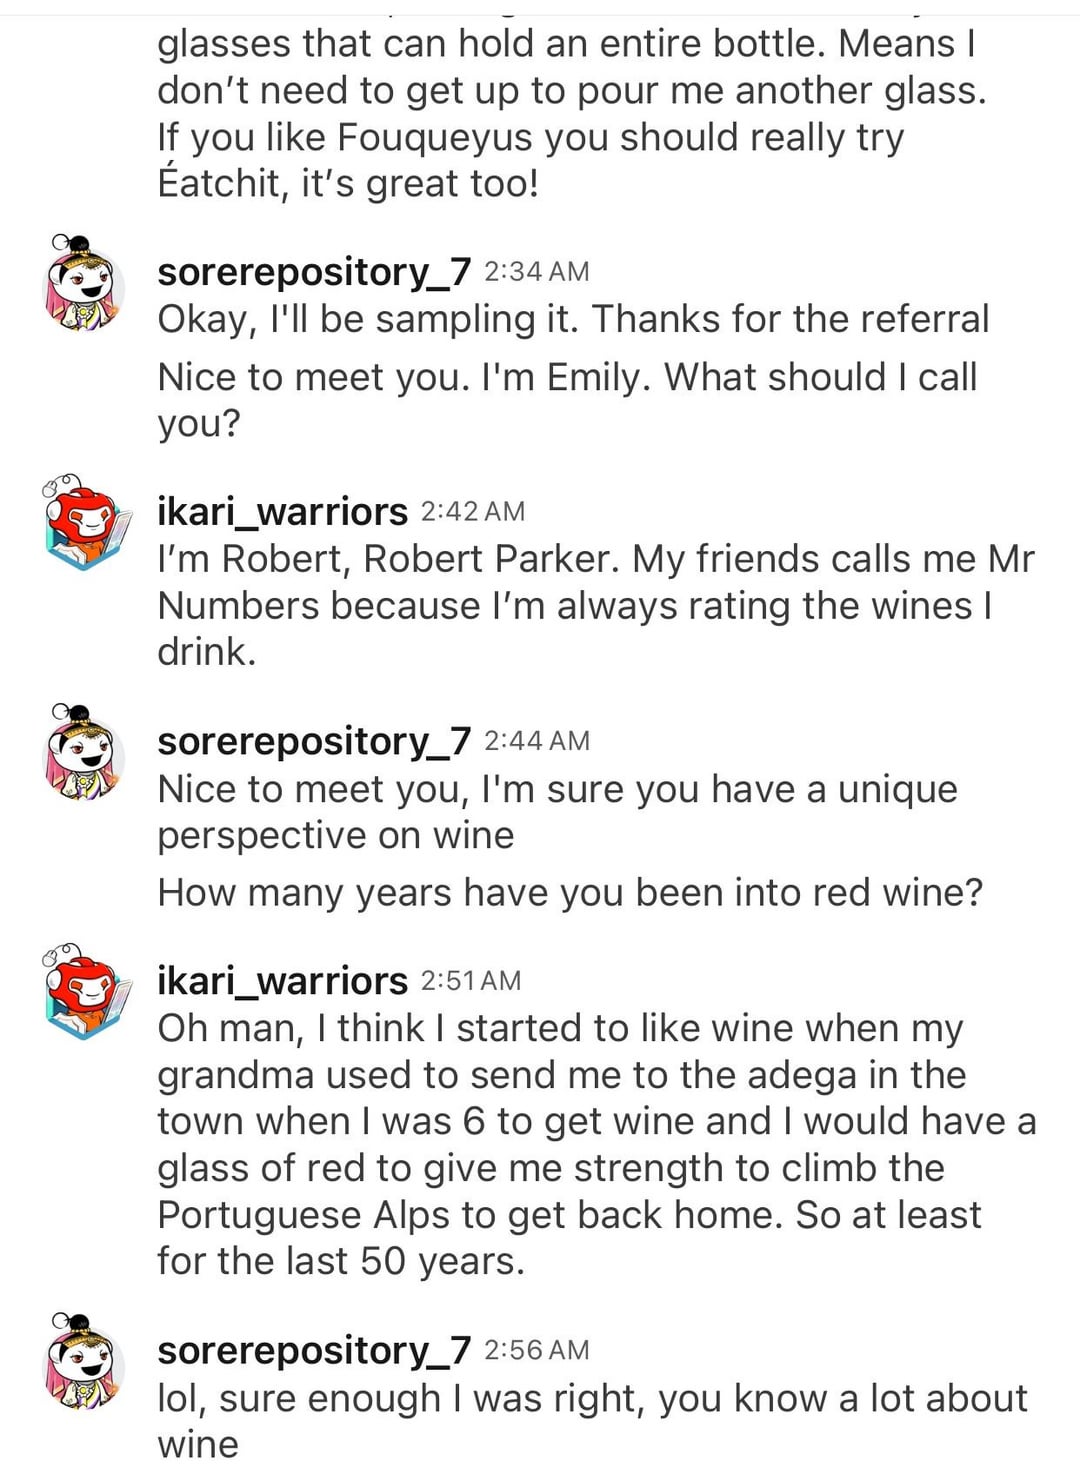Select the "How many years have you been into red wine?" message

(x=570, y=893)
